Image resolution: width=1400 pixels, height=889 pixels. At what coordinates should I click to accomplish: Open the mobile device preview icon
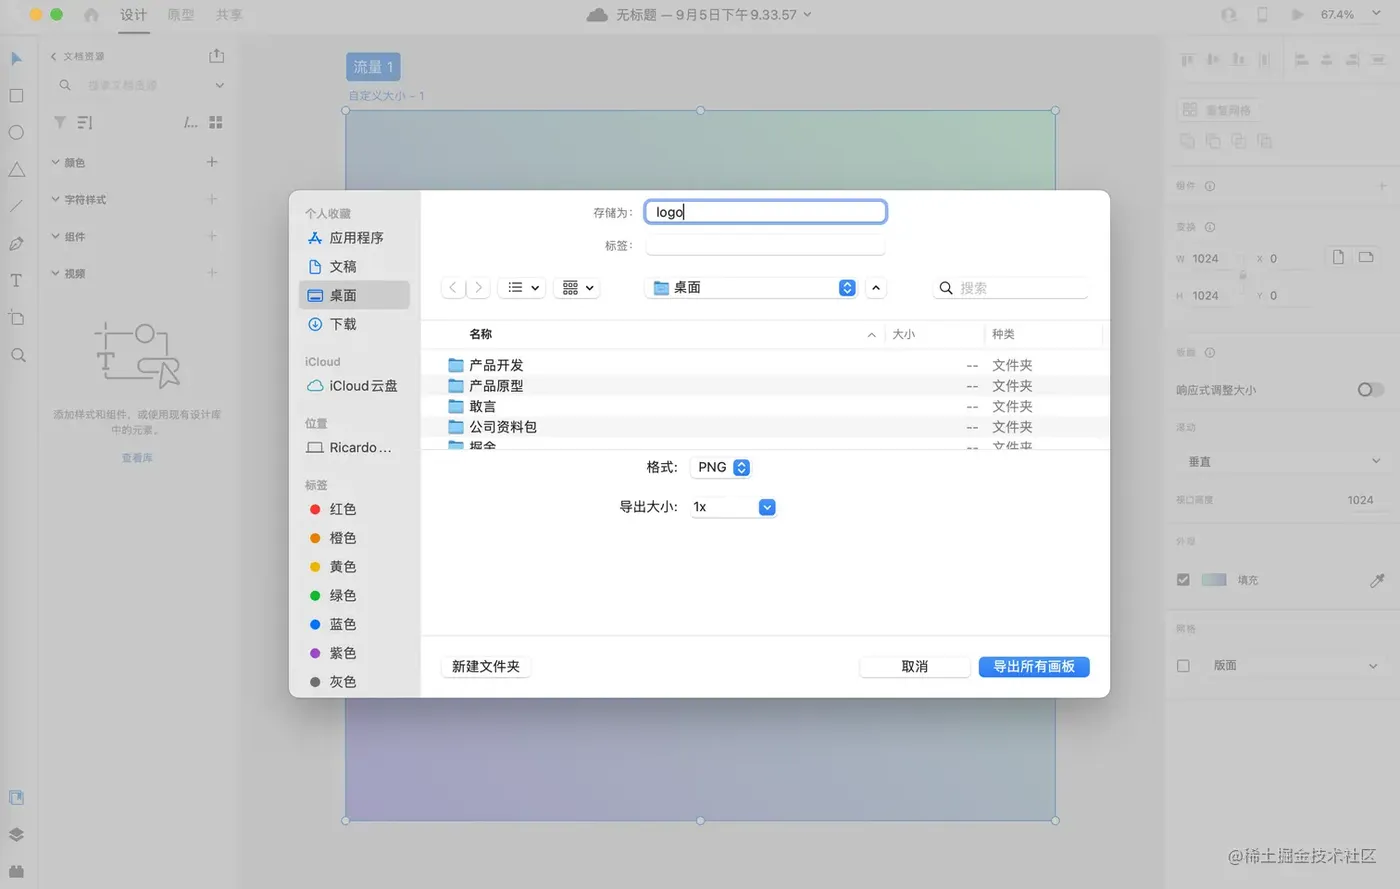click(x=1262, y=15)
